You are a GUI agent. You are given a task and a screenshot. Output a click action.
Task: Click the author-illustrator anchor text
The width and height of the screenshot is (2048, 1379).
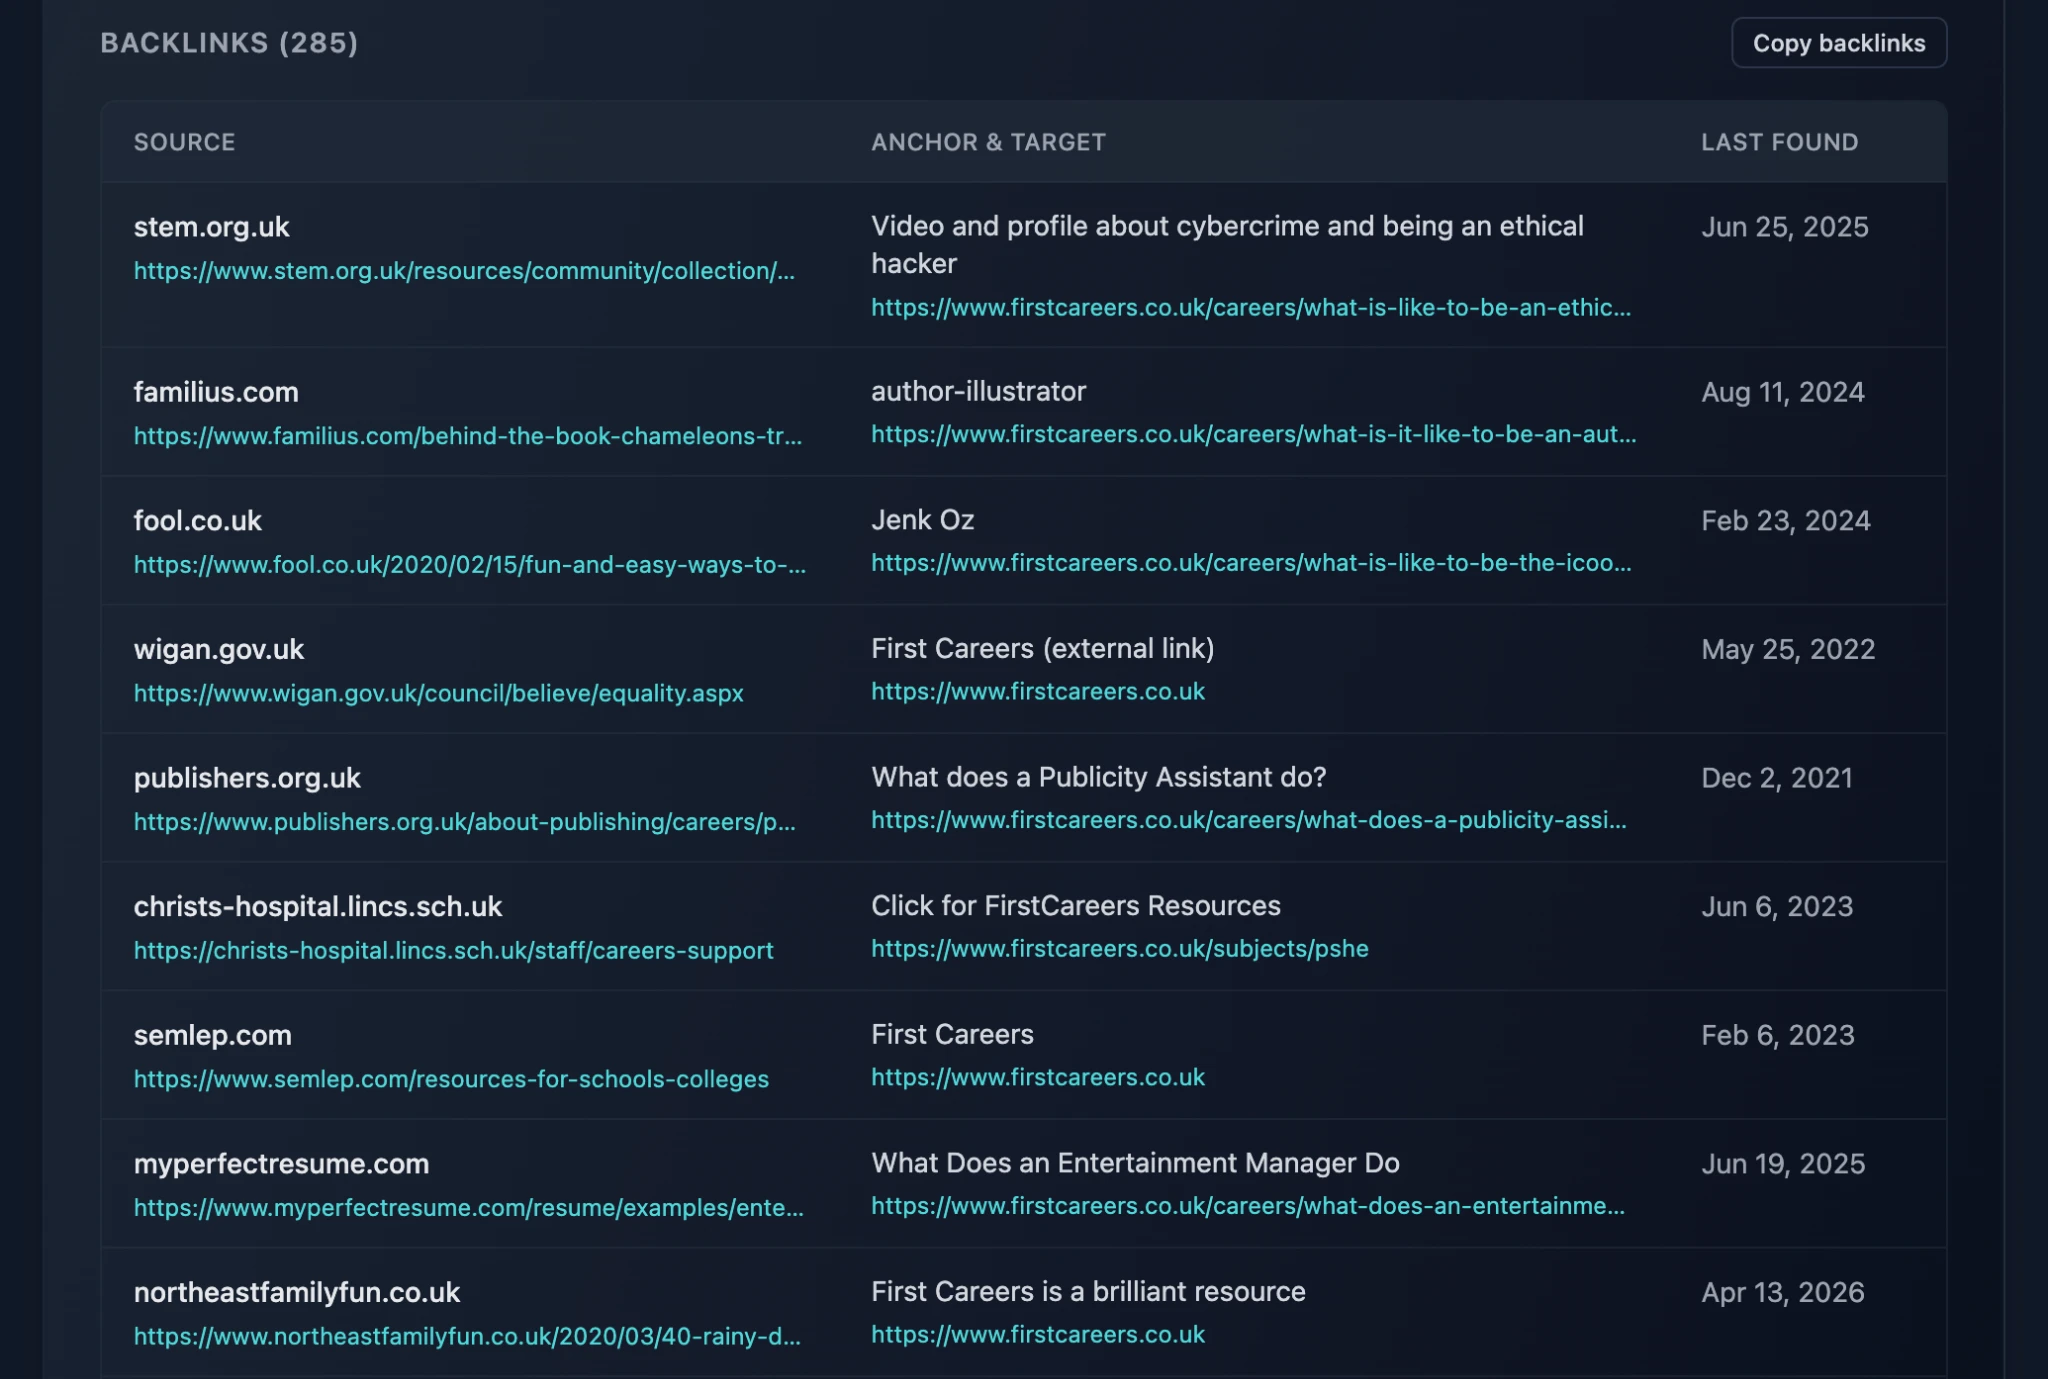point(978,391)
